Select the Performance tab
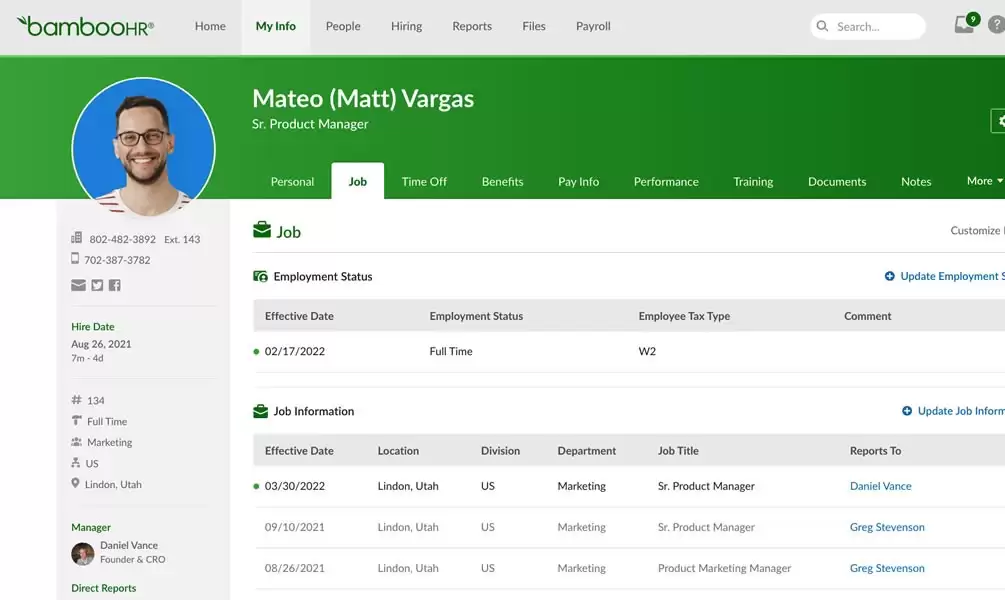The height and width of the screenshot is (600, 1005). tap(666, 182)
